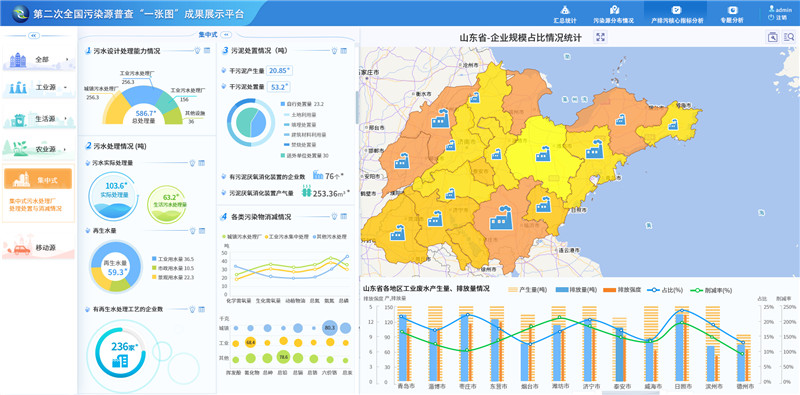Click the 注销 logout power icon

(x=770, y=17)
